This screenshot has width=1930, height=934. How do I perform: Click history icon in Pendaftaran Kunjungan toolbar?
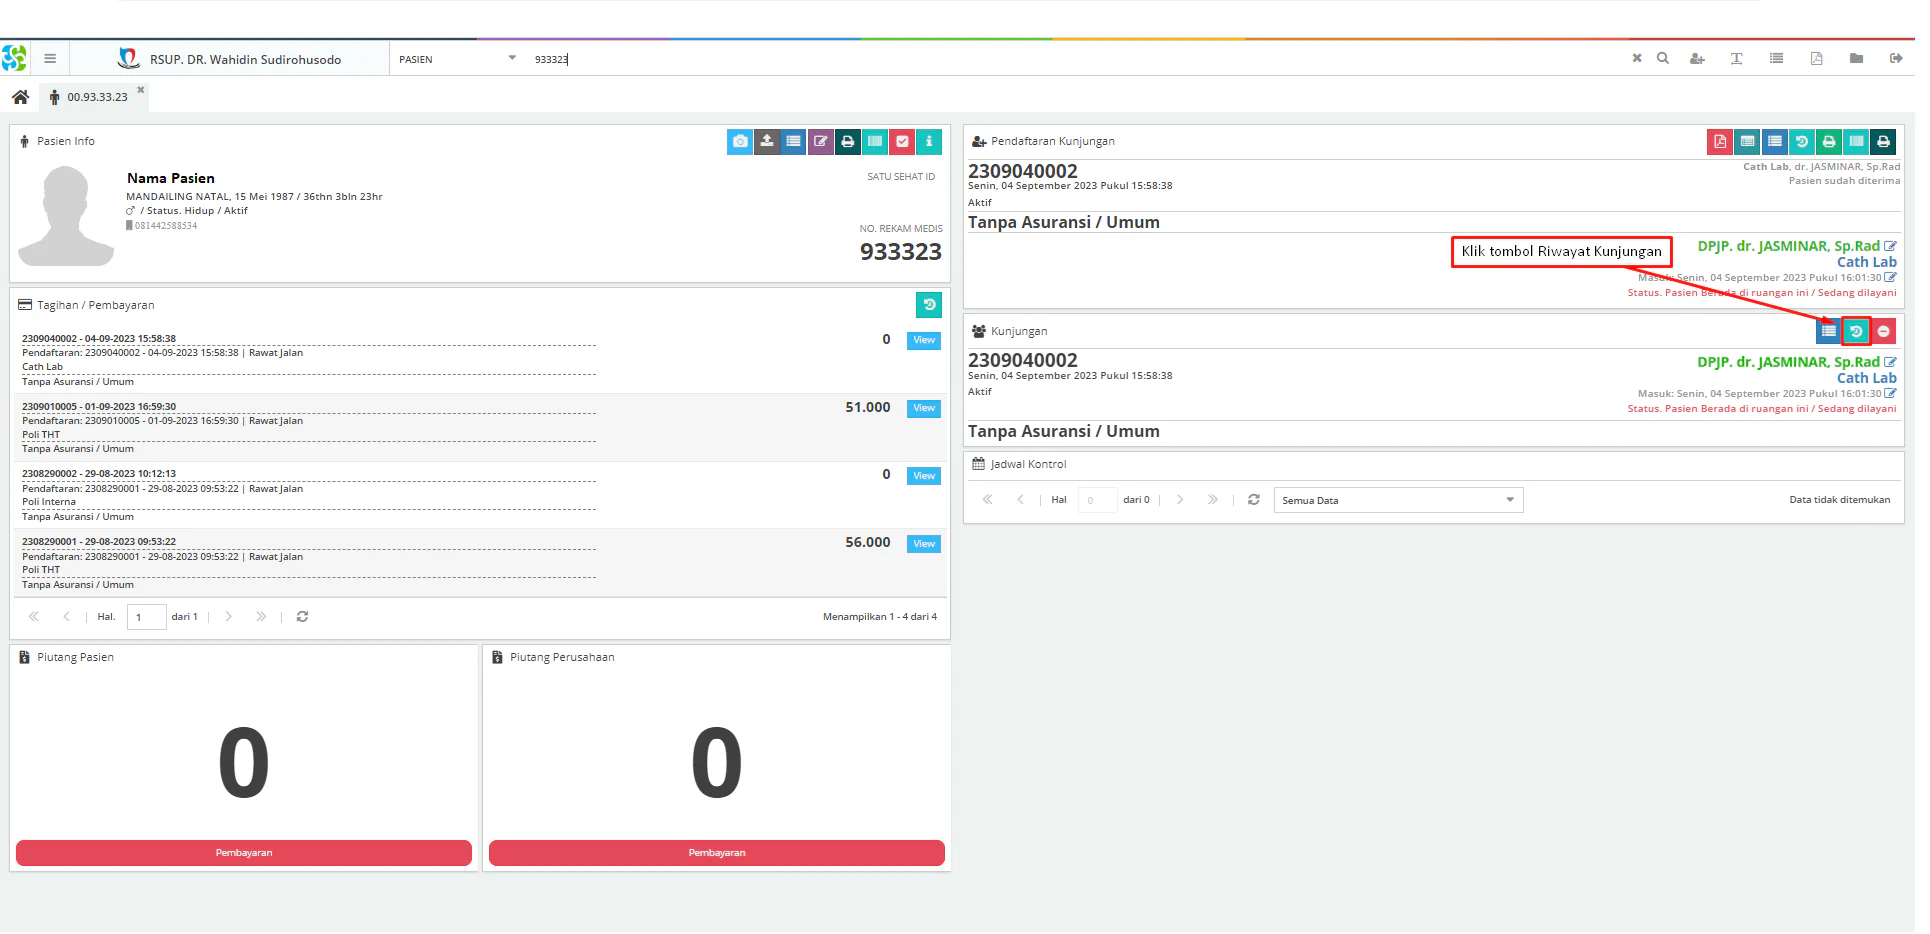tap(1802, 142)
